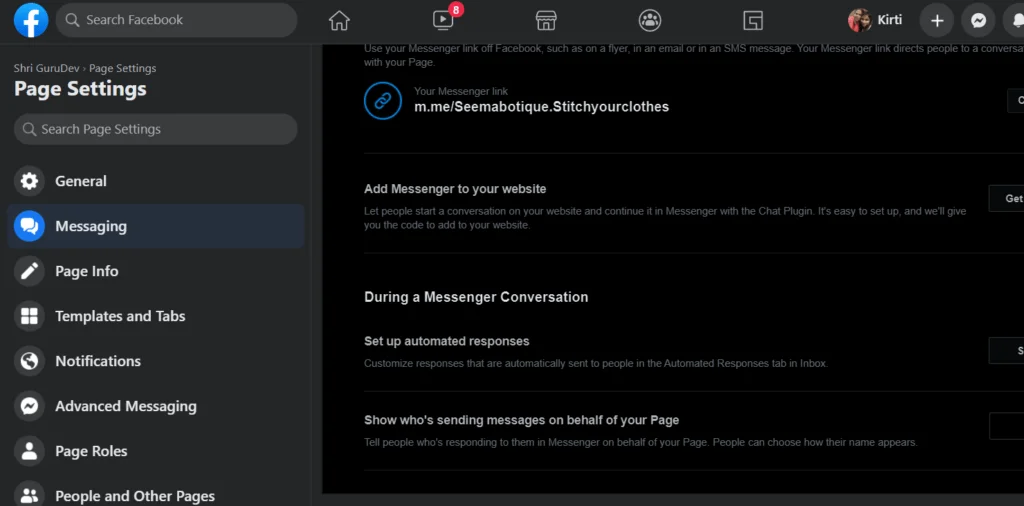Open the Marketplace store icon
Screen dimensions: 1024x506
546,20
